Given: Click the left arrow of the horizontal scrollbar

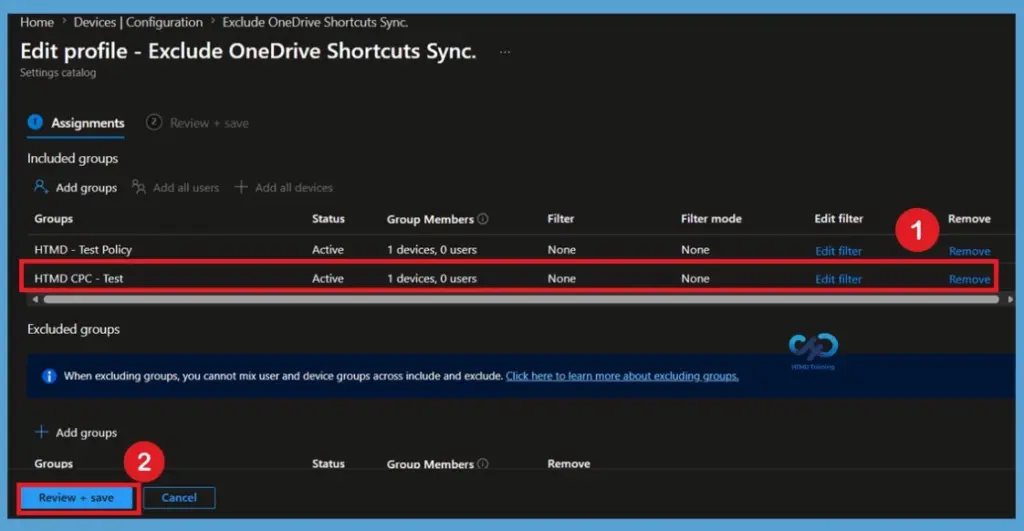Looking at the screenshot, I should (35, 299).
